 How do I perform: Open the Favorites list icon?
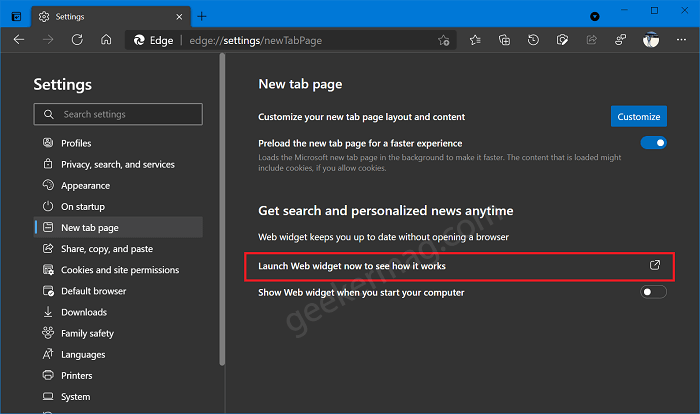tap(475, 40)
